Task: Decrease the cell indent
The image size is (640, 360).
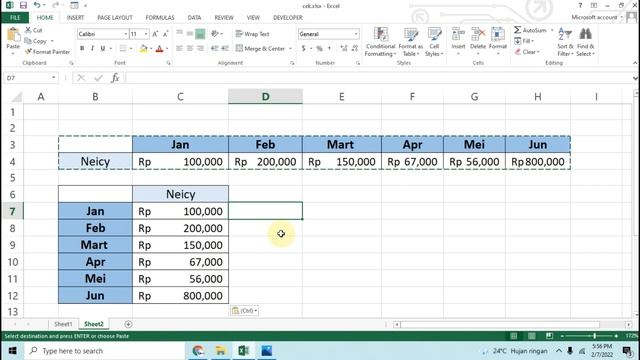Action: [214, 49]
